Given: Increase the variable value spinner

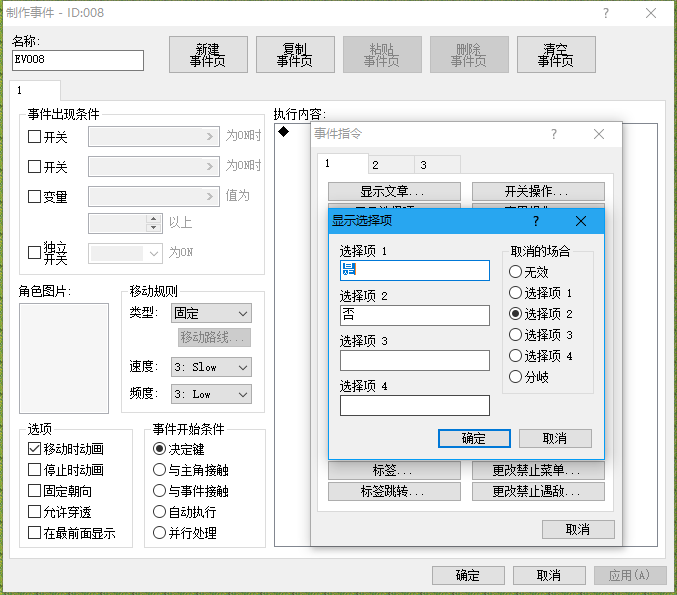Looking at the screenshot, I should tap(153, 219).
